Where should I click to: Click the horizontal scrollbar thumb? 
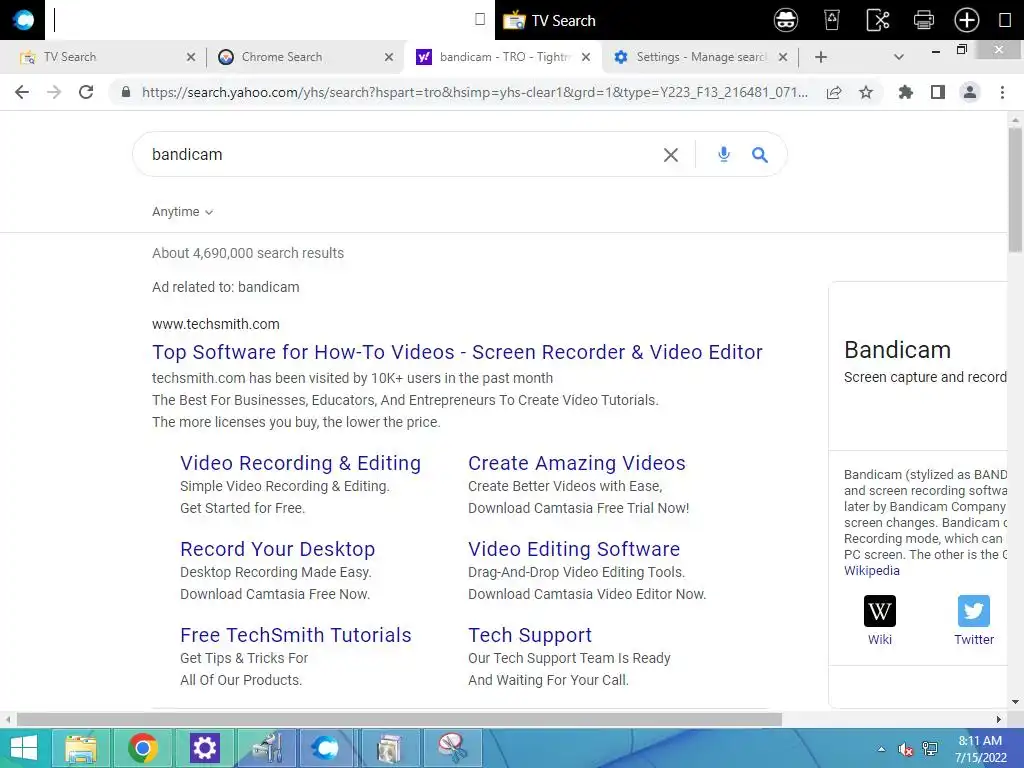400,720
